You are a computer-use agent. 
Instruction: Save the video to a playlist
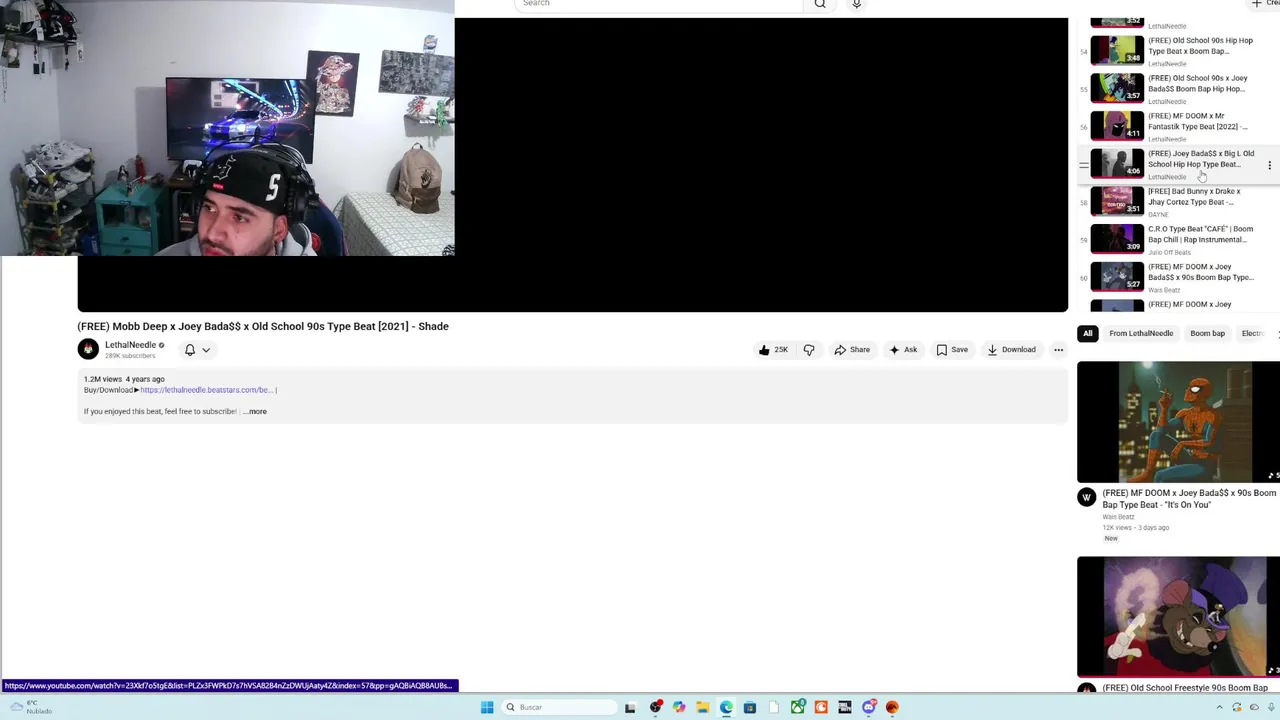click(952, 350)
